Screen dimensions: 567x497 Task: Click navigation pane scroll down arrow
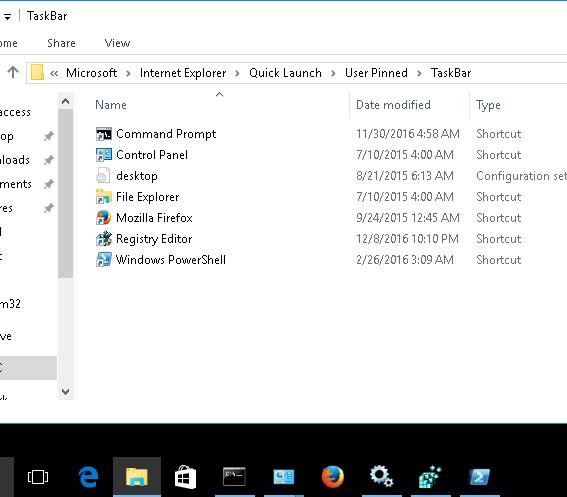point(65,391)
